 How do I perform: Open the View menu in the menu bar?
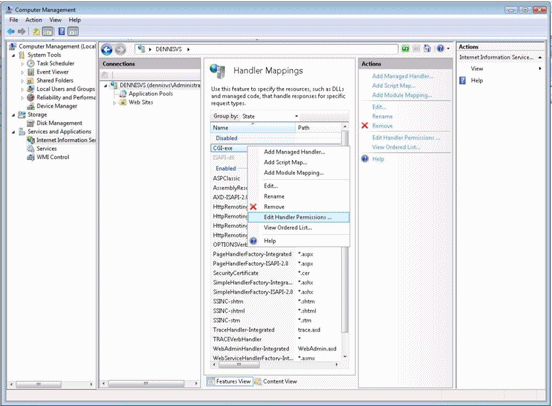[55, 20]
